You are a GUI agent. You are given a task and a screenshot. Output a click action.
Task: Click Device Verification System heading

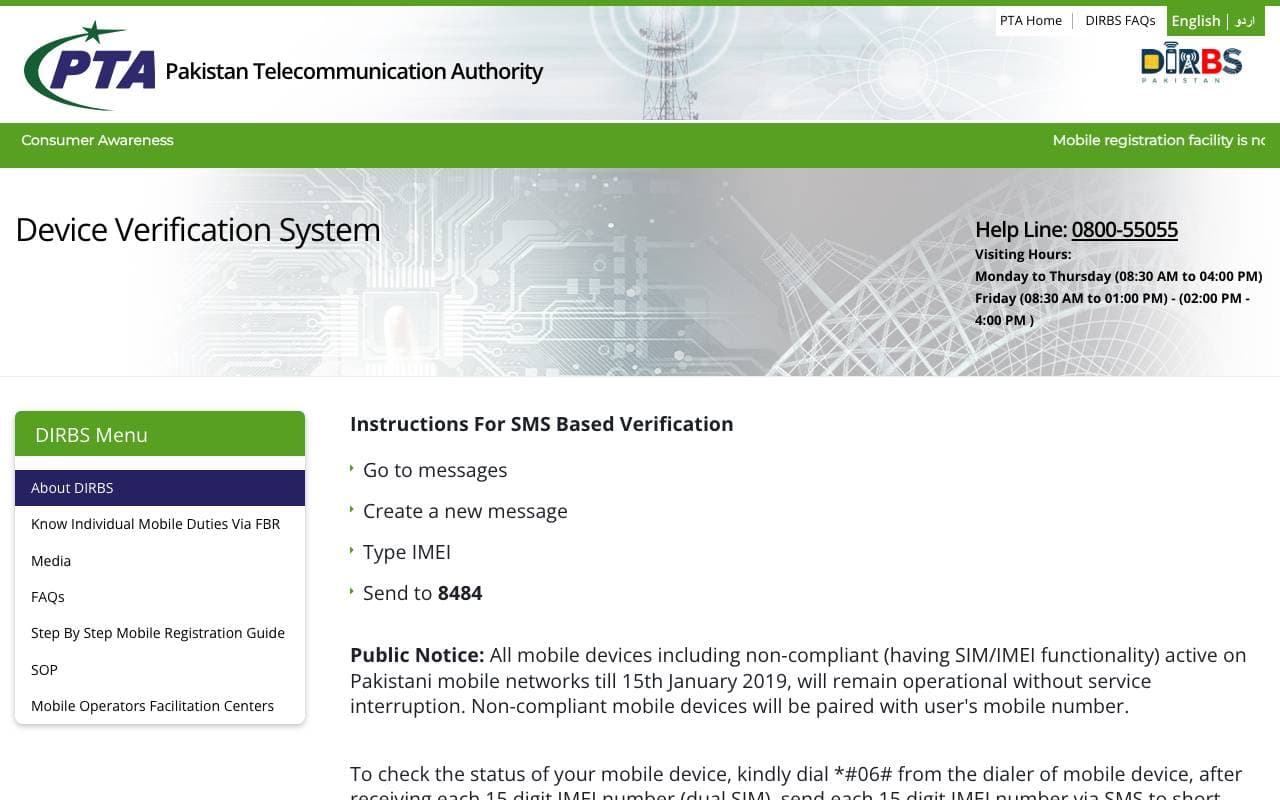[198, 230]
